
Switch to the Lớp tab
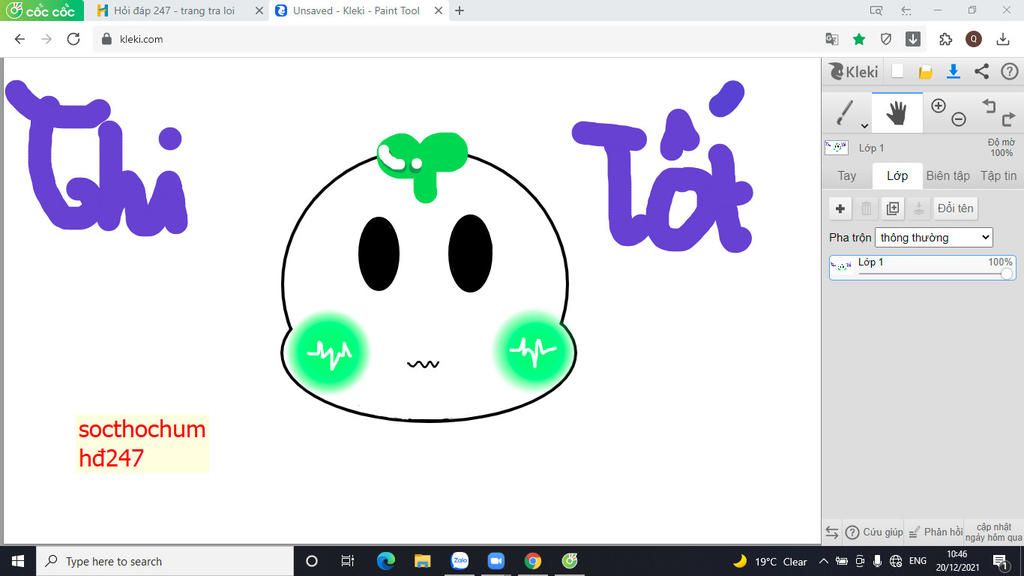(x=897, y=176)
